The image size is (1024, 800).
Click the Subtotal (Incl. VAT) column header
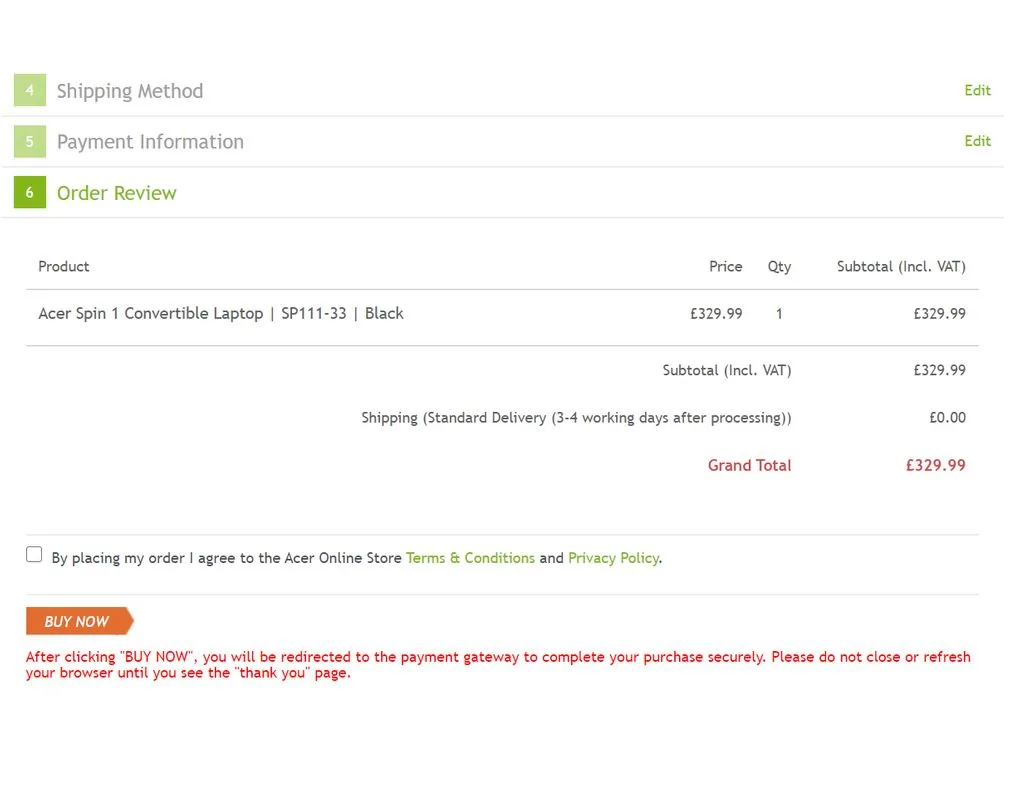pyautogui.click(x=901, y=266)
